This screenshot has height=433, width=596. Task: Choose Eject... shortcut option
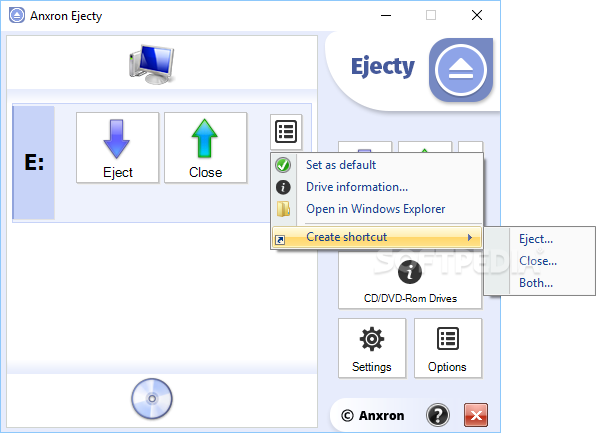coord(536,239)
